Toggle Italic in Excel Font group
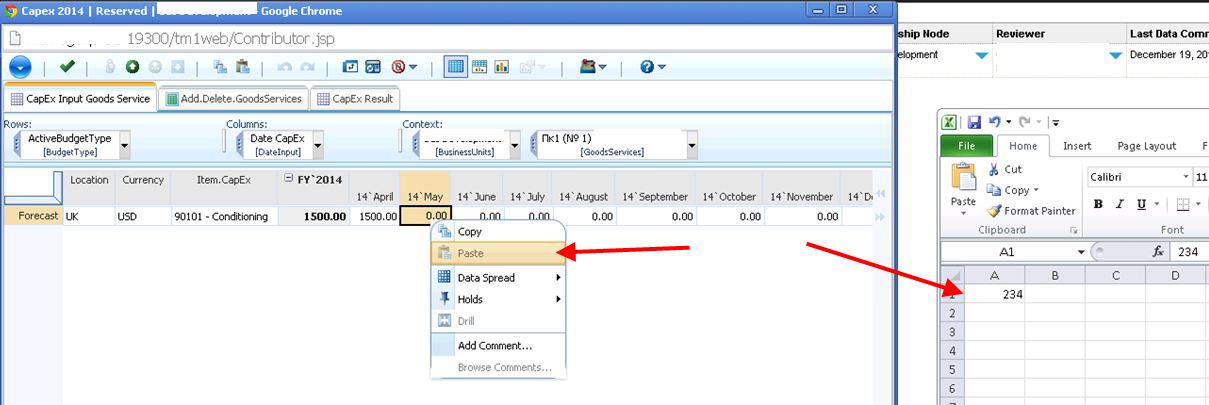The height and width of the screenshot is (405, 1209). (1120, 204)
